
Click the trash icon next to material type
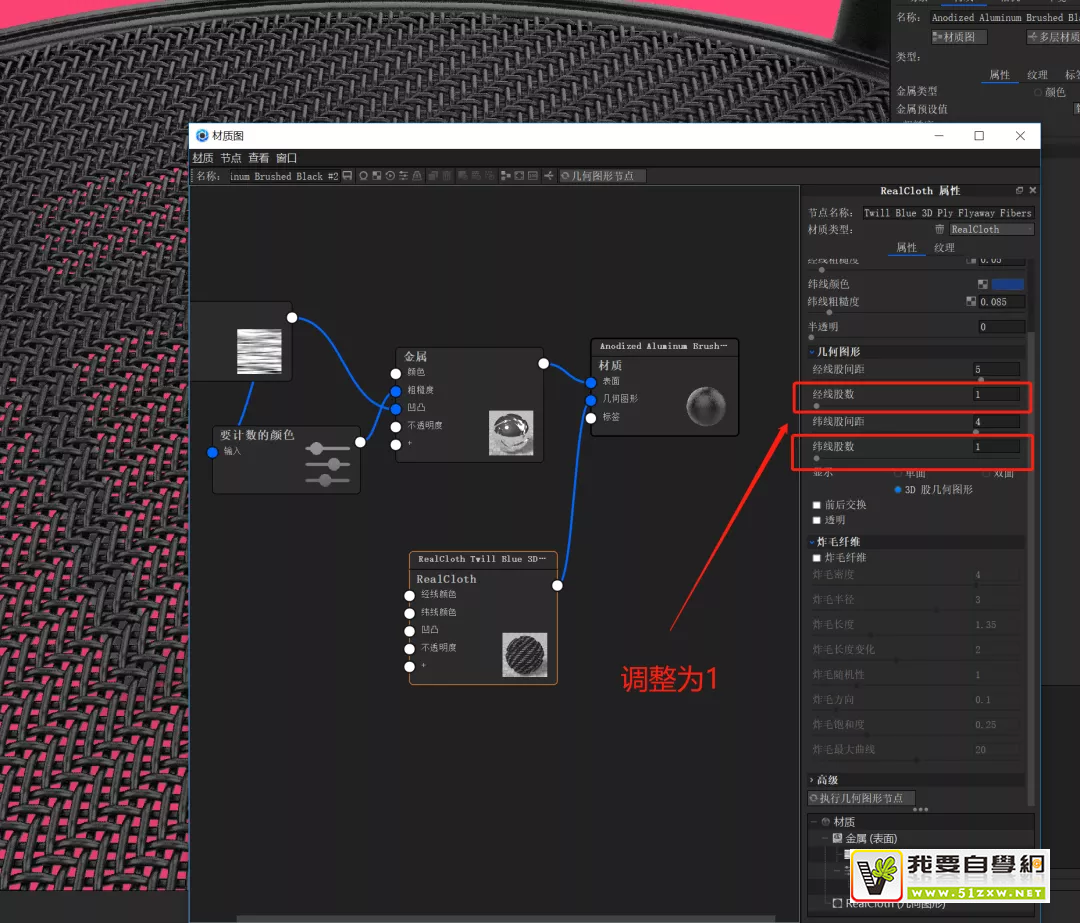(939, 229)
